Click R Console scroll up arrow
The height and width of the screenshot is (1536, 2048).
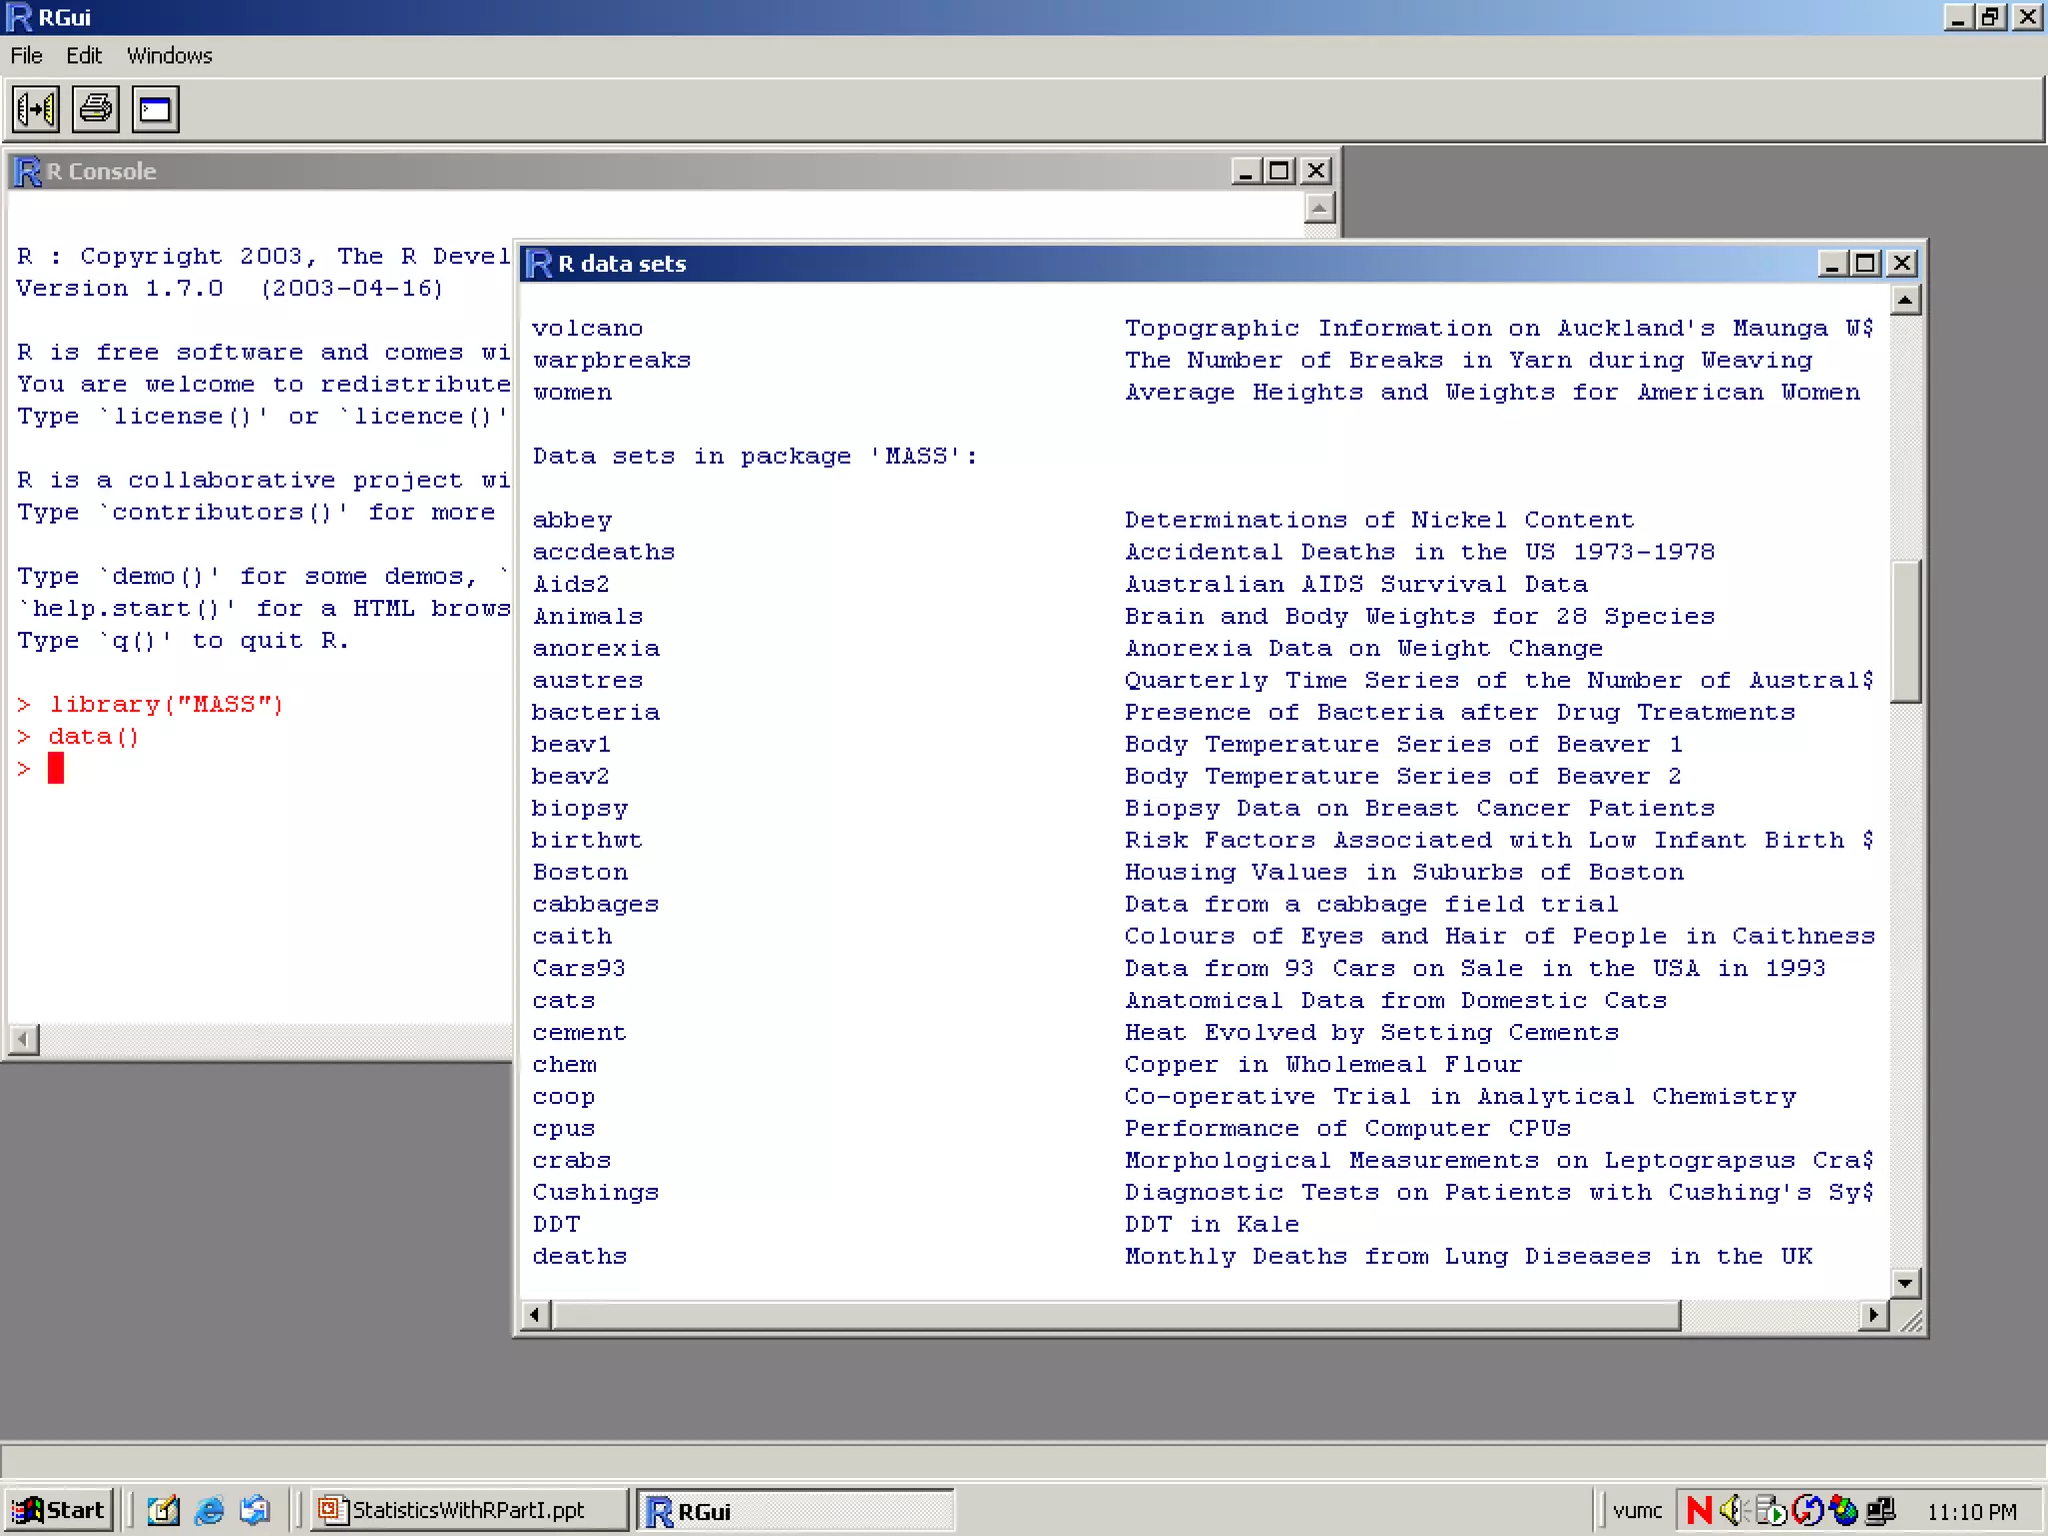point(1320,208)
